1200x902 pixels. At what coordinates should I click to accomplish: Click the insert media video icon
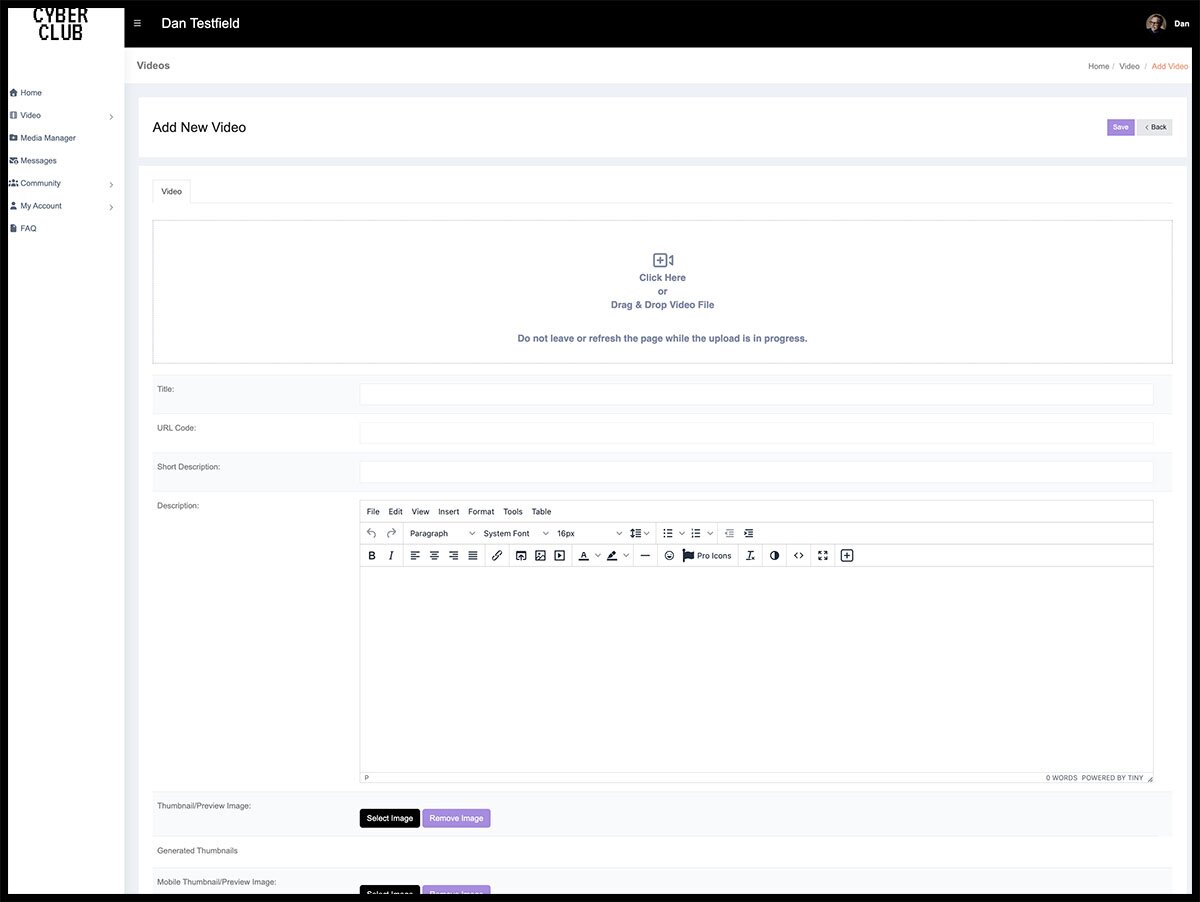click(560, 556)
